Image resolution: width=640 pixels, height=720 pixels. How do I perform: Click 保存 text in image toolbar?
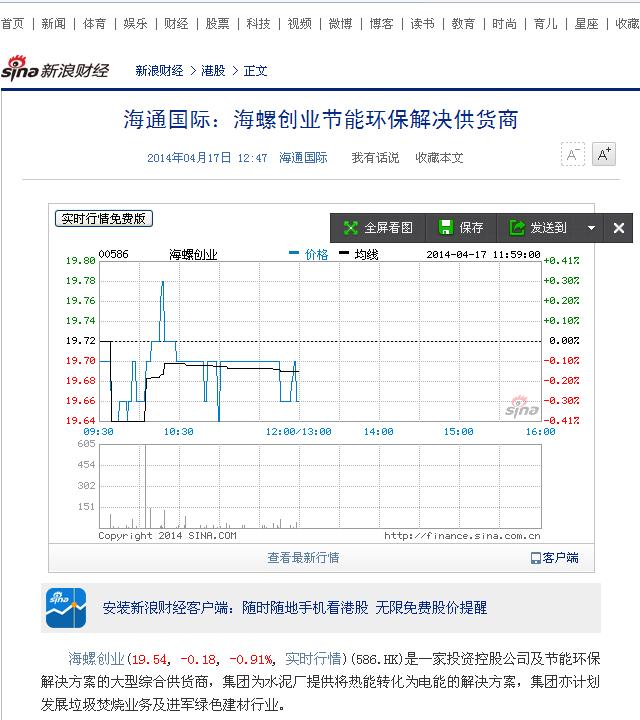coord(472,228)
